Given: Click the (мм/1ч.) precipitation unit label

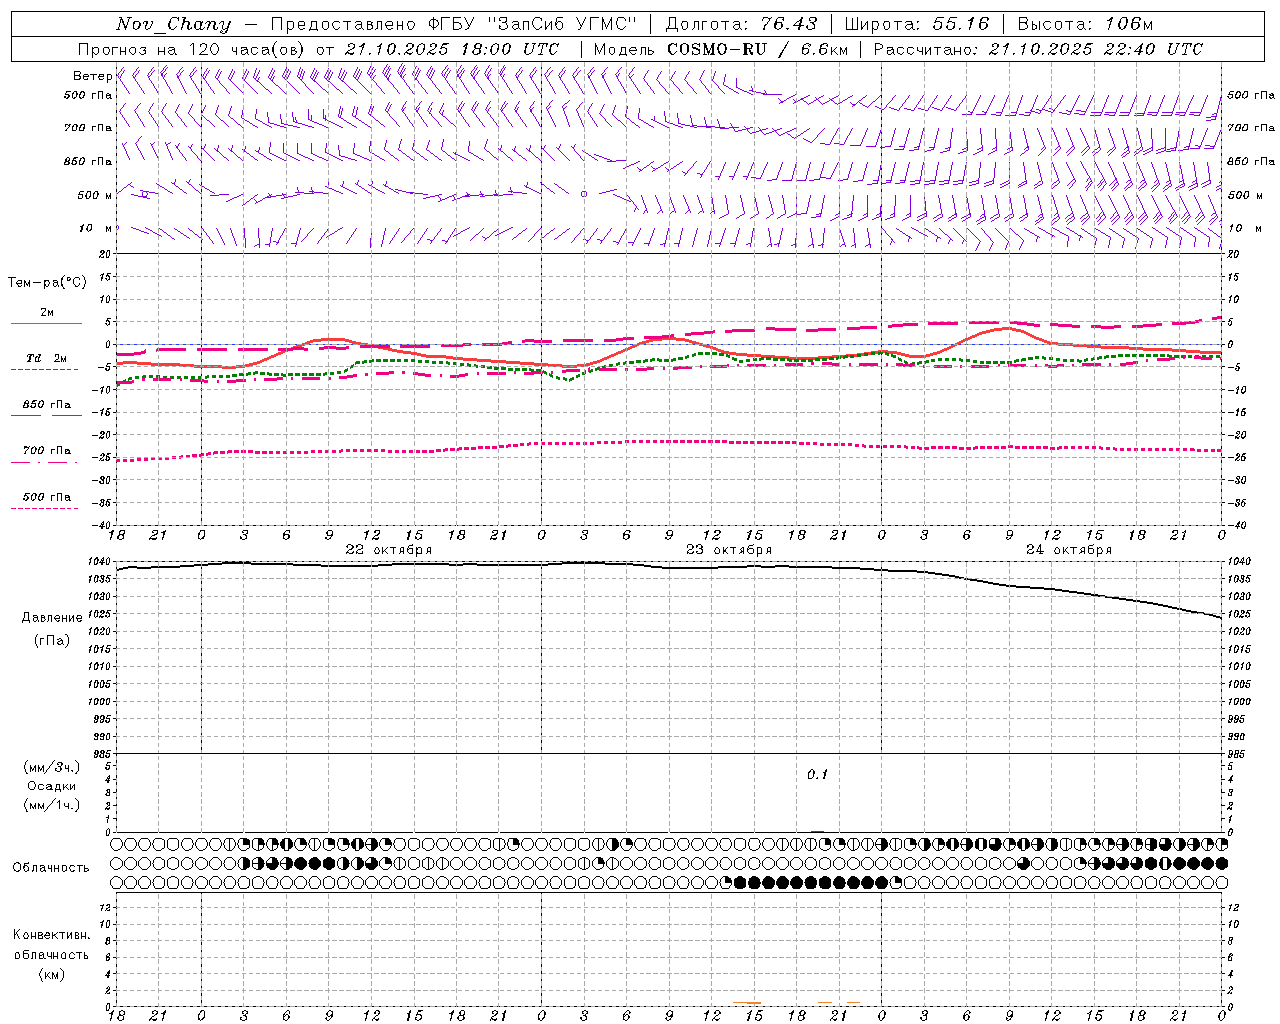Looking at the screenshot, I should point(52,805).
